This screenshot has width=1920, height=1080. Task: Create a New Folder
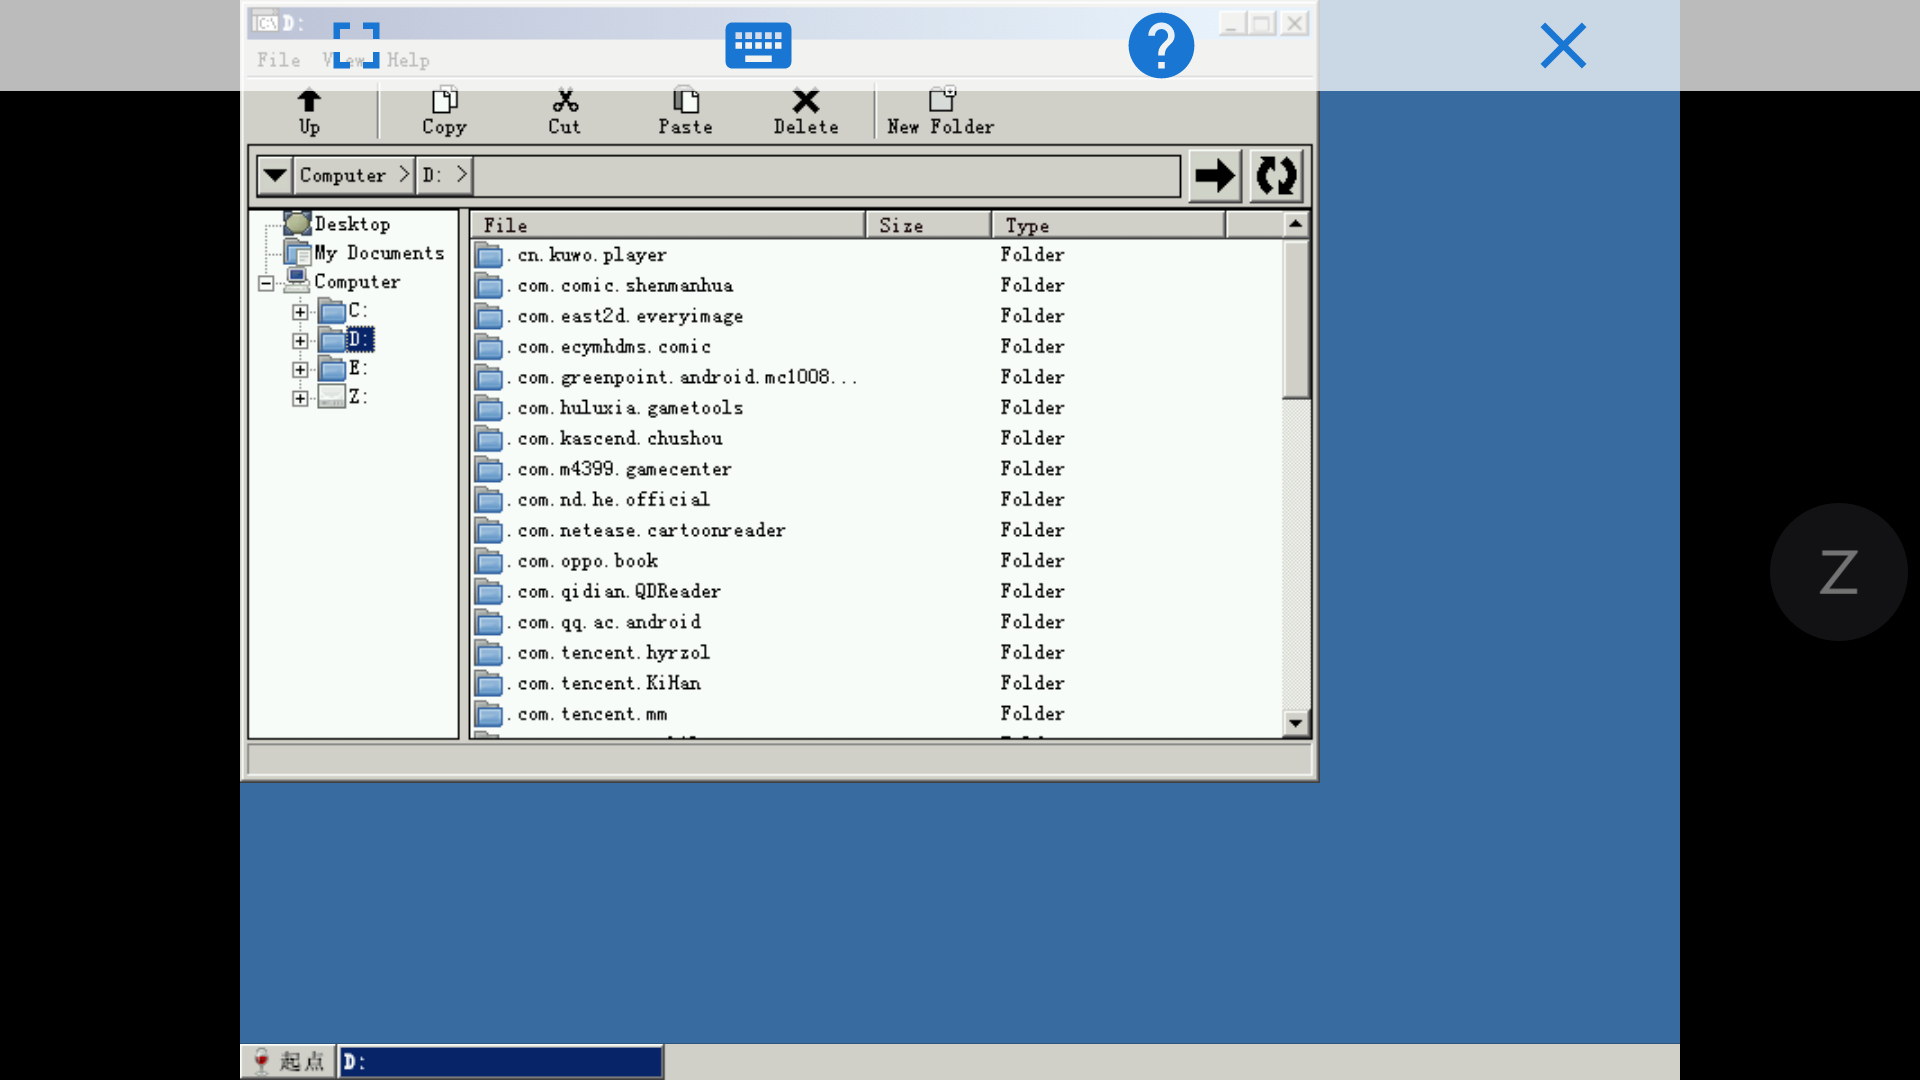pos(941,112)
